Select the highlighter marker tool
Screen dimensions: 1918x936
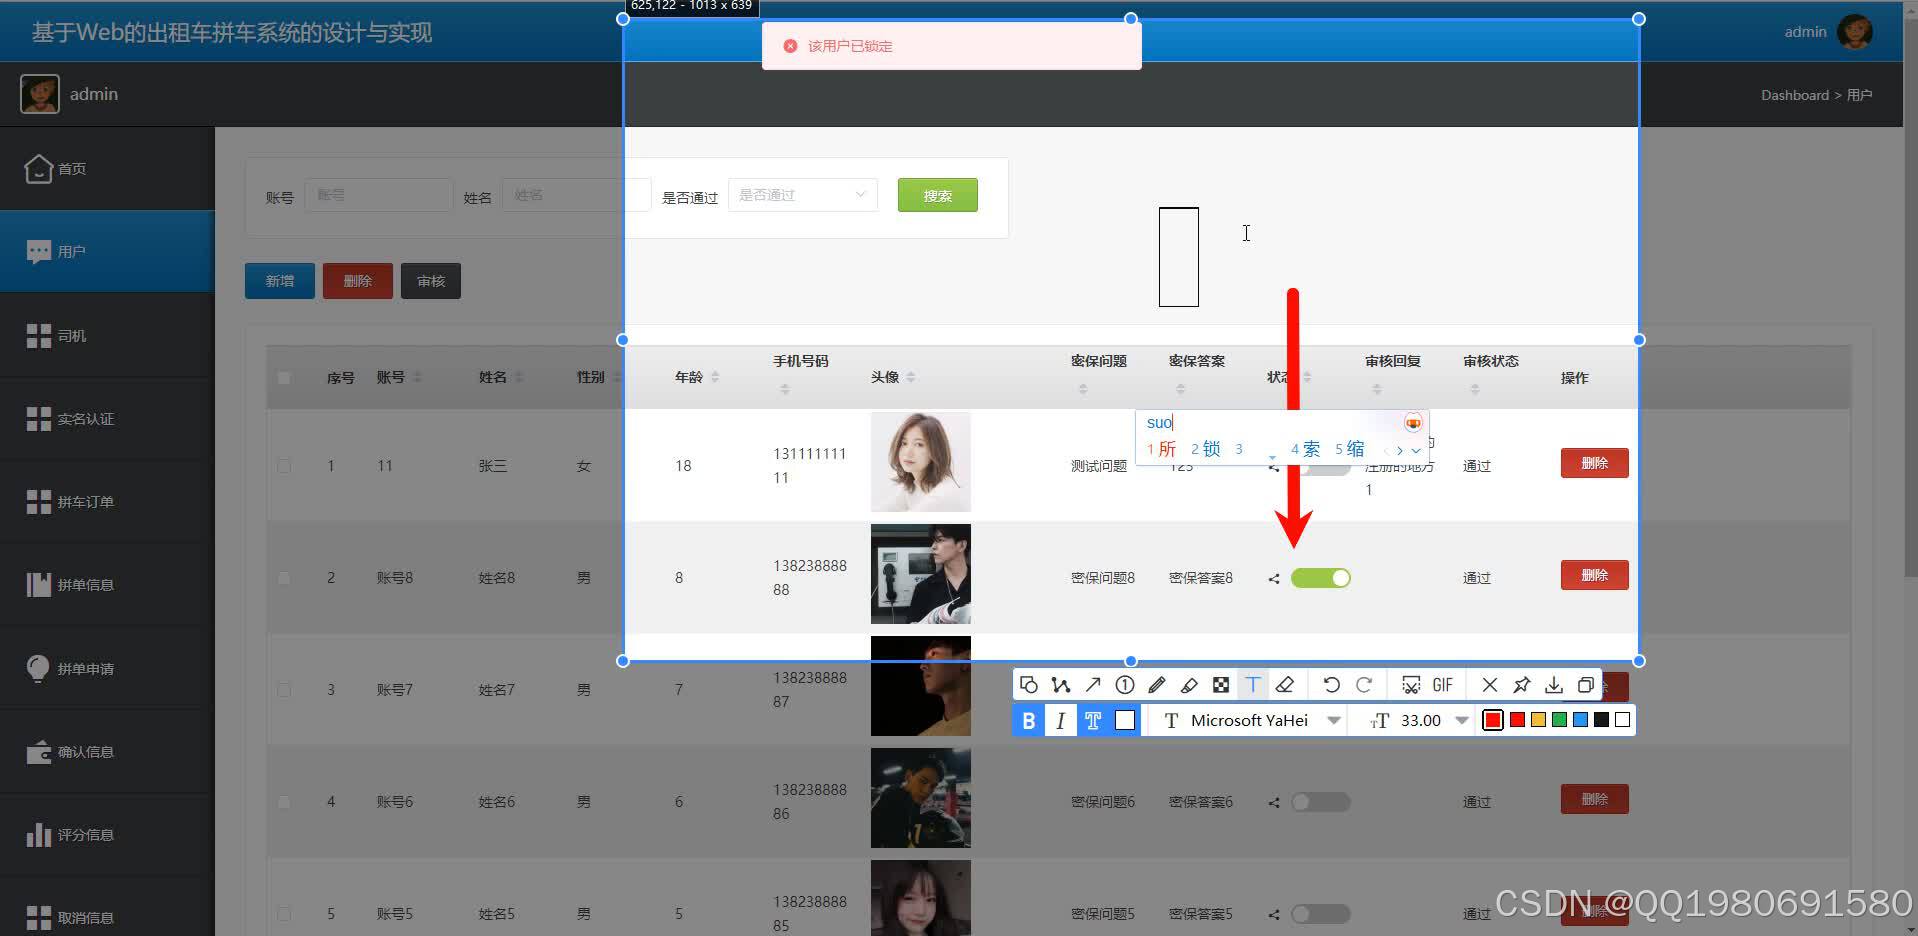(x=1189, y=685)
